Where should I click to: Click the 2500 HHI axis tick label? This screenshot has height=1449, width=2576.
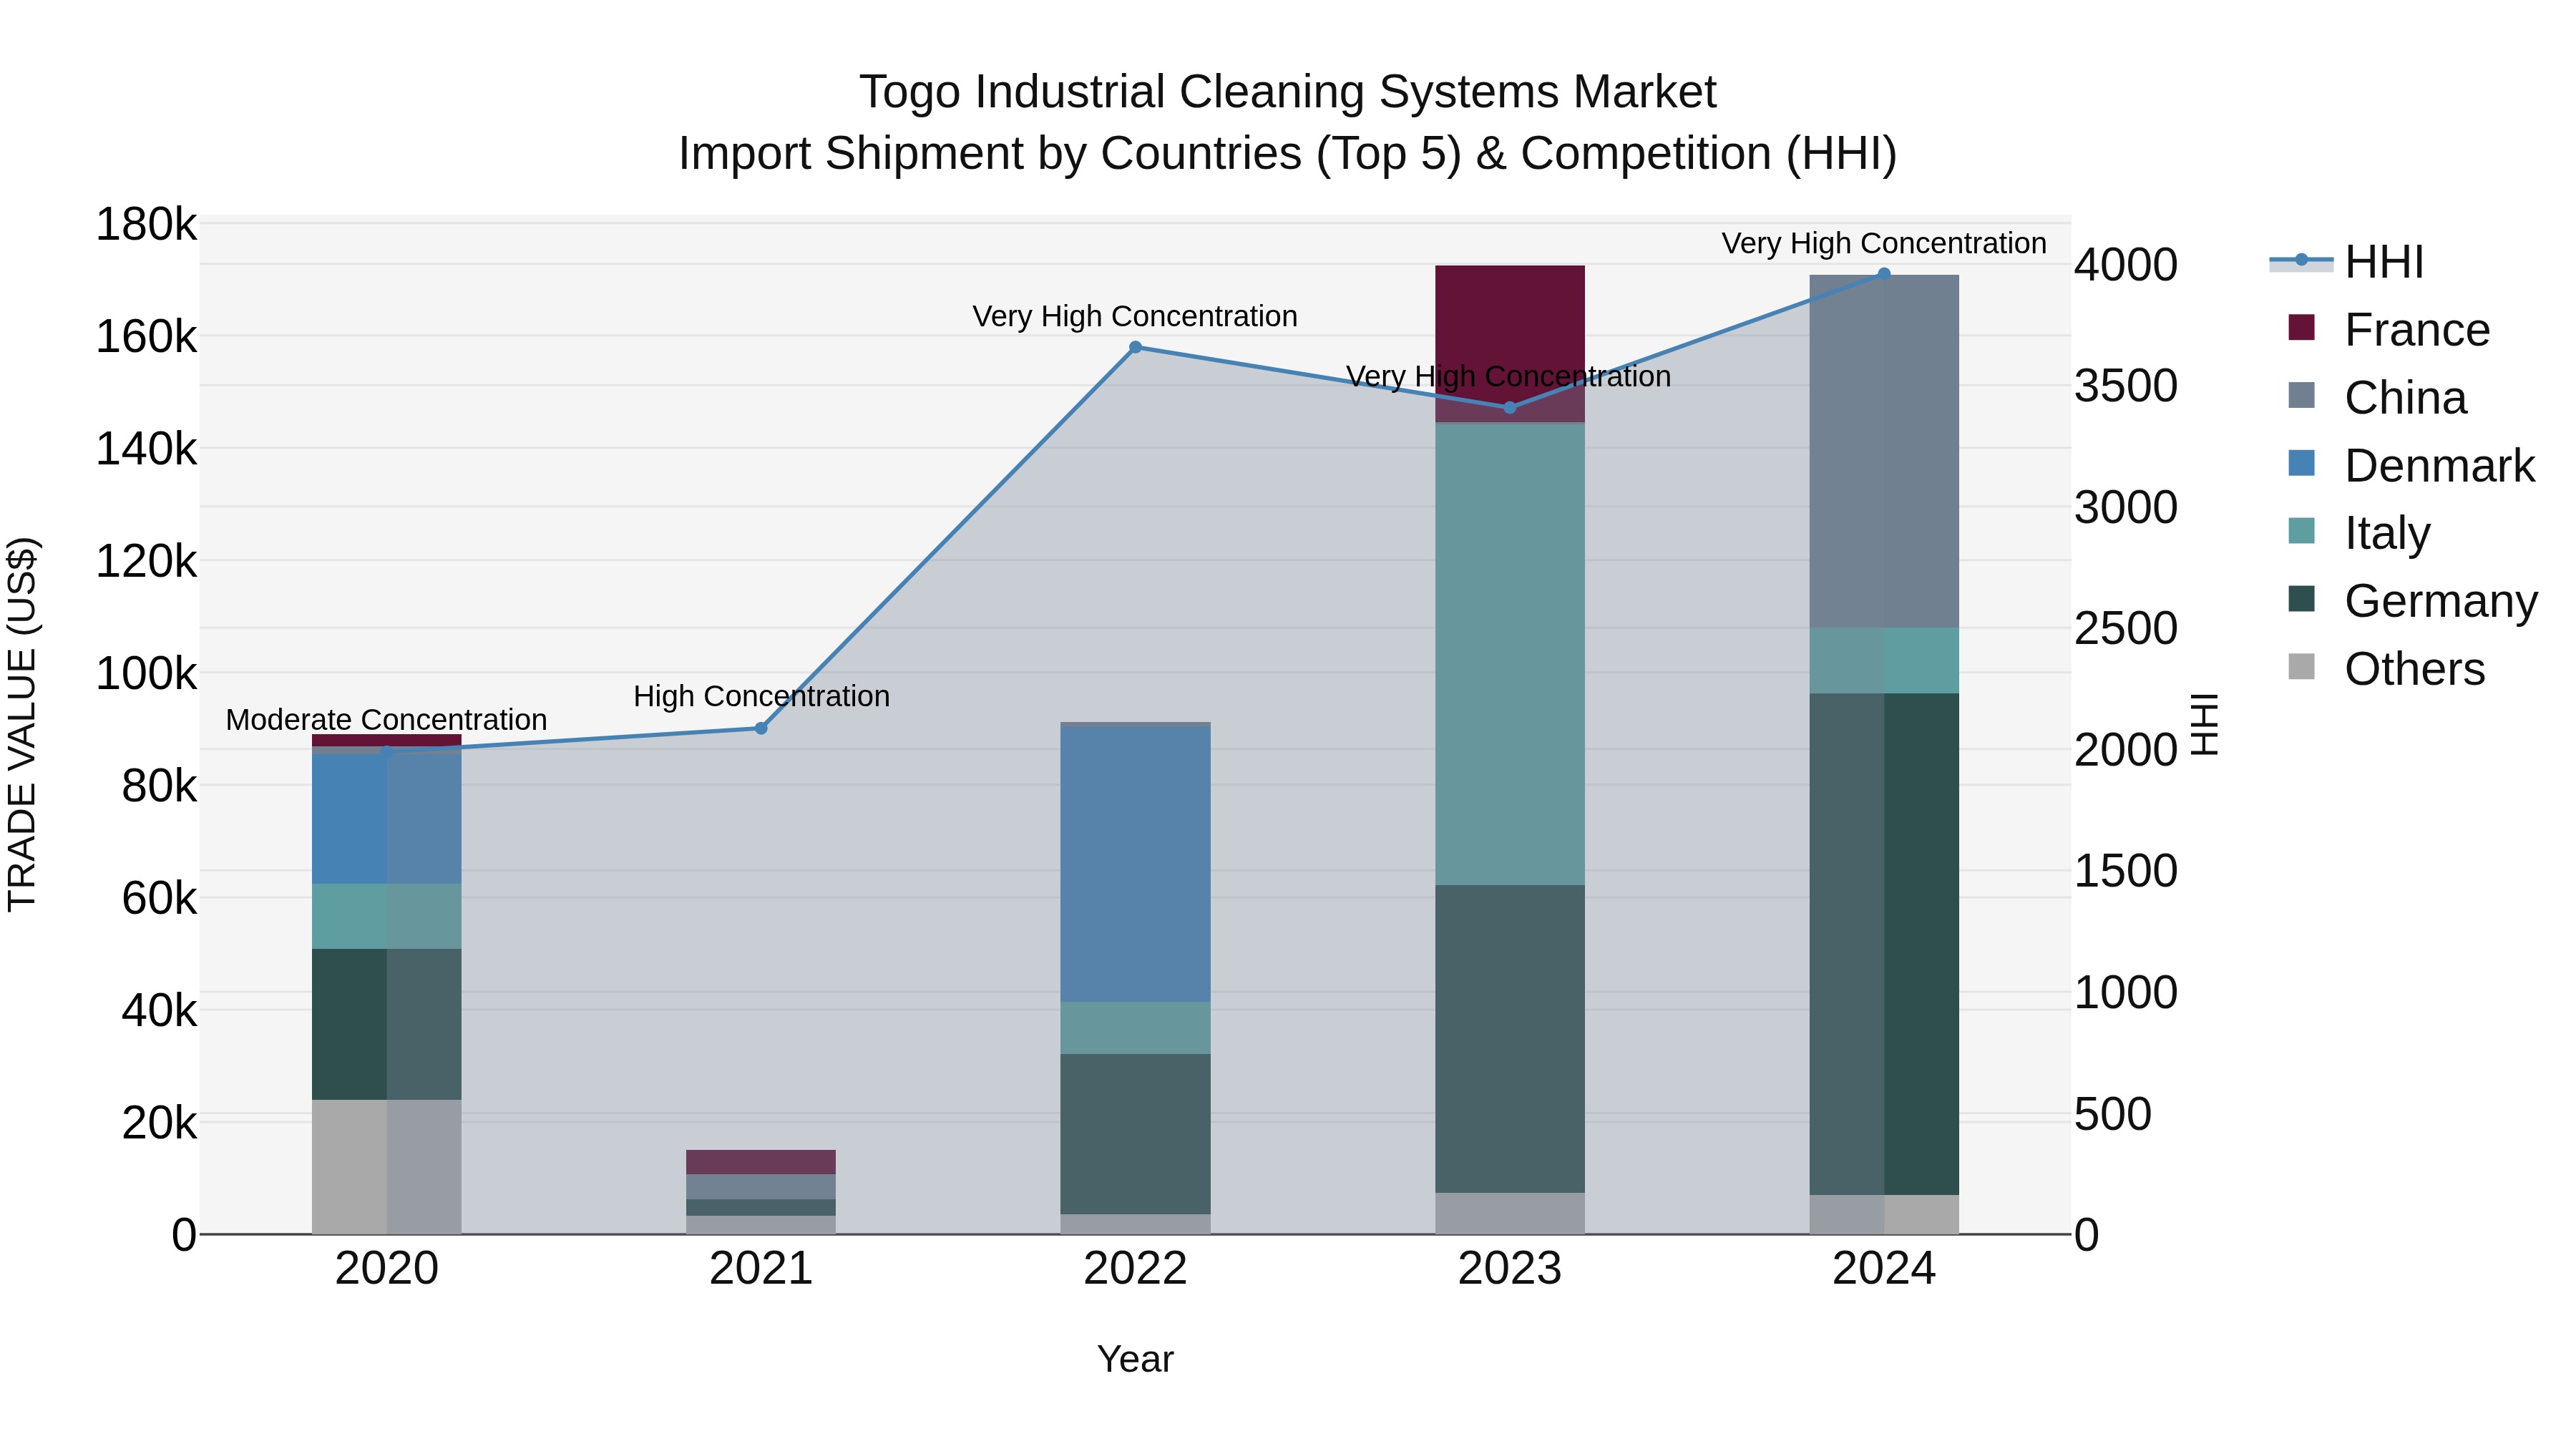point(2126,629)
